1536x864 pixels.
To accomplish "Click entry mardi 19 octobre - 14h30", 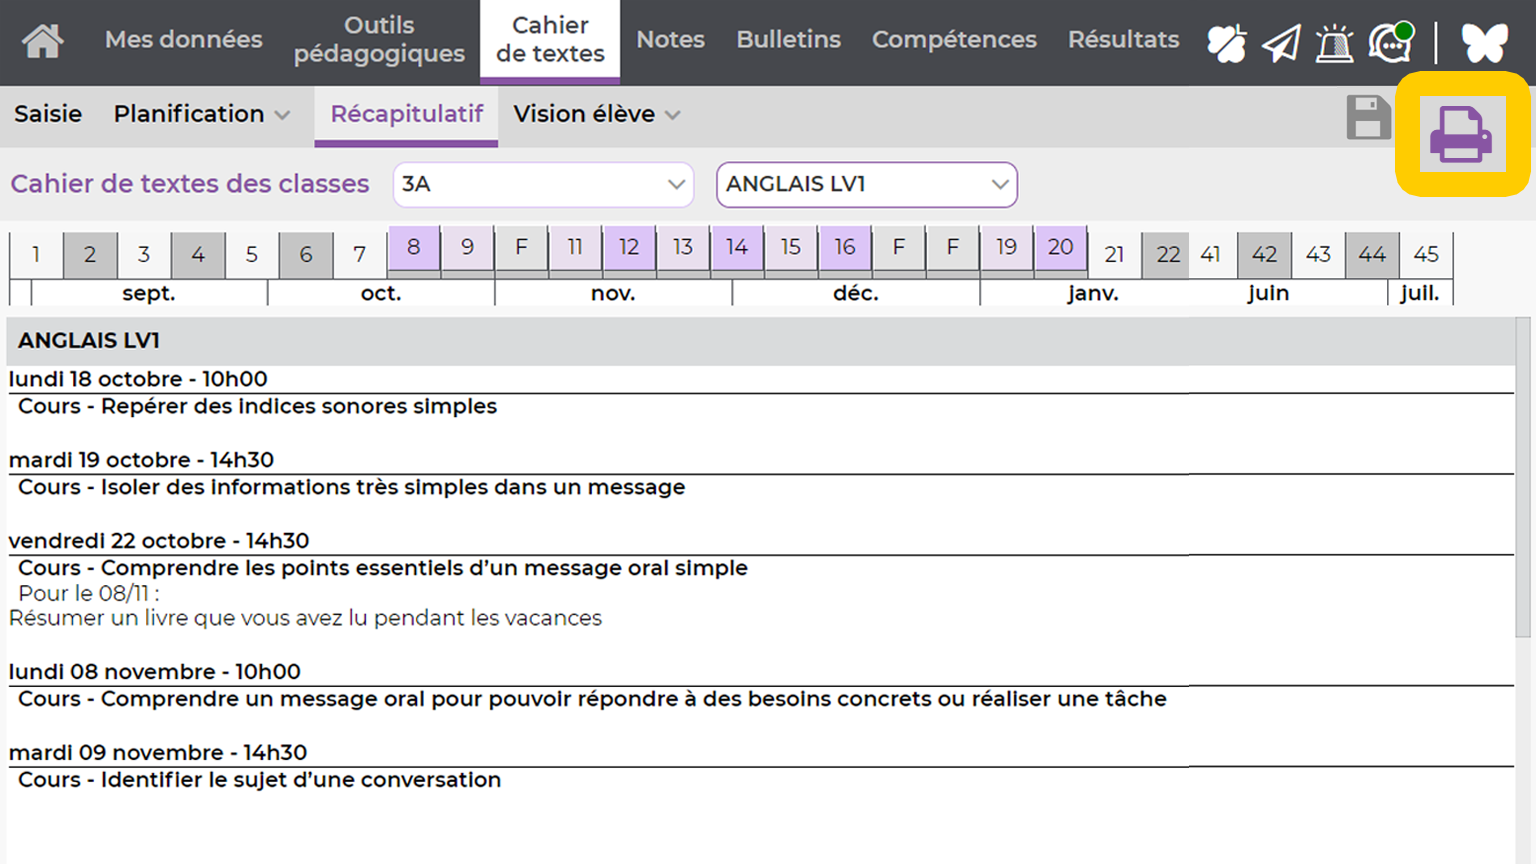I will pyautogui.click(x=141, y=460).
